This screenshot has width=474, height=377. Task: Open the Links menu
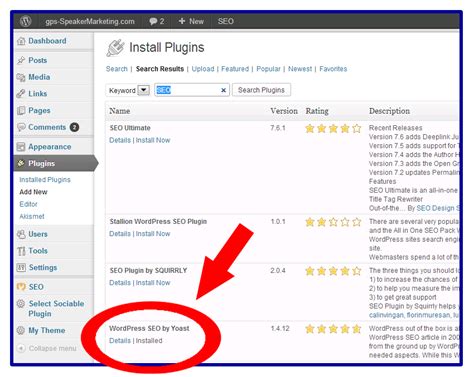[37, 94]
